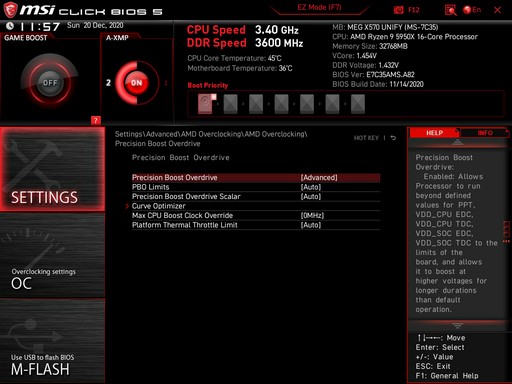Click the side handle on the help panel
This screenshot has height=384, width=512.
coord(506,231)
